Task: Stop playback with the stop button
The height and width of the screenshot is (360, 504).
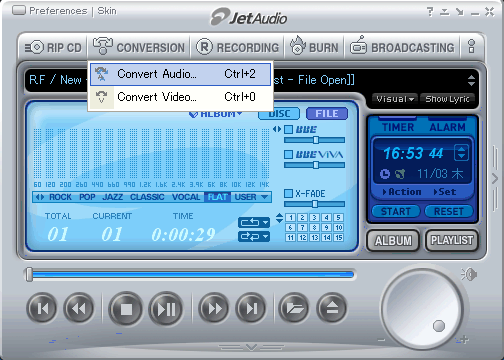Action: [x=126, y=309]
